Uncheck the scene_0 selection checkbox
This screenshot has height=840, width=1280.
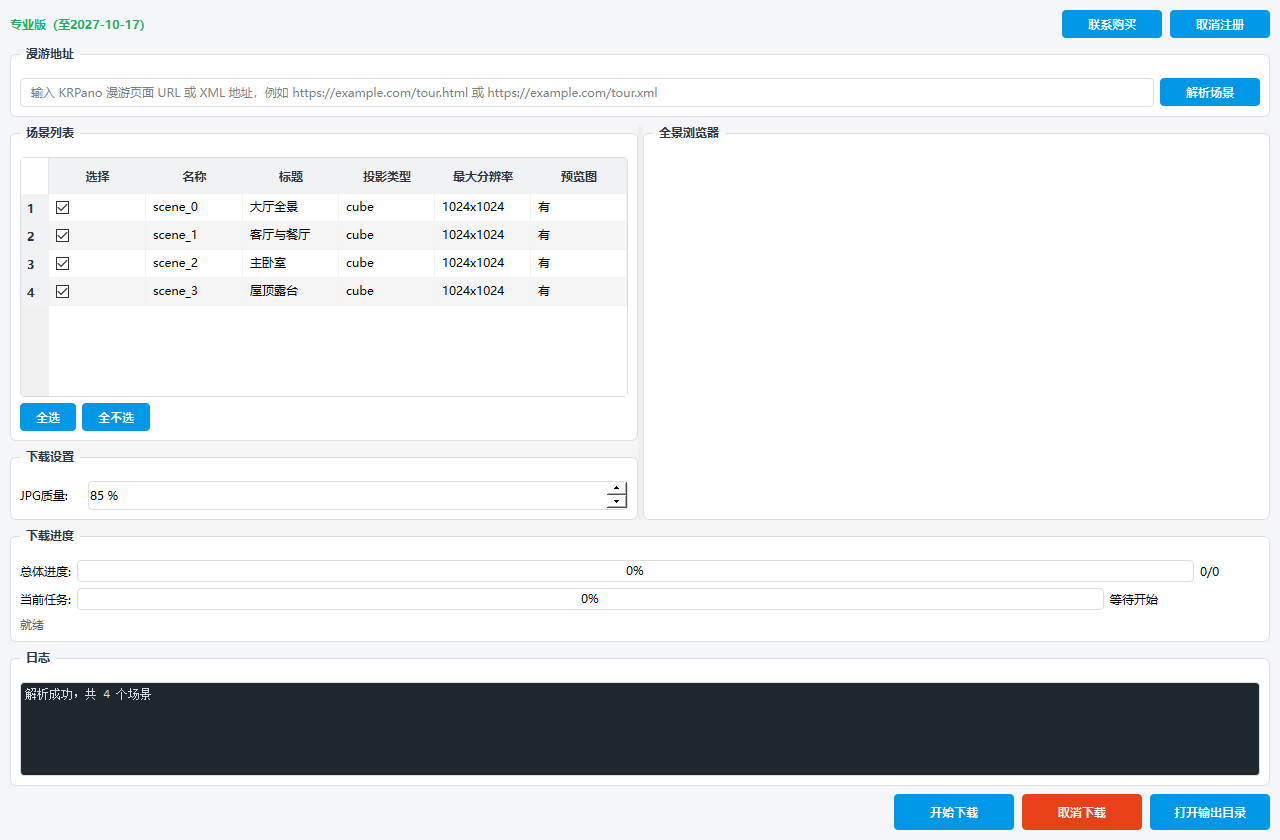(x=63, y=208)
